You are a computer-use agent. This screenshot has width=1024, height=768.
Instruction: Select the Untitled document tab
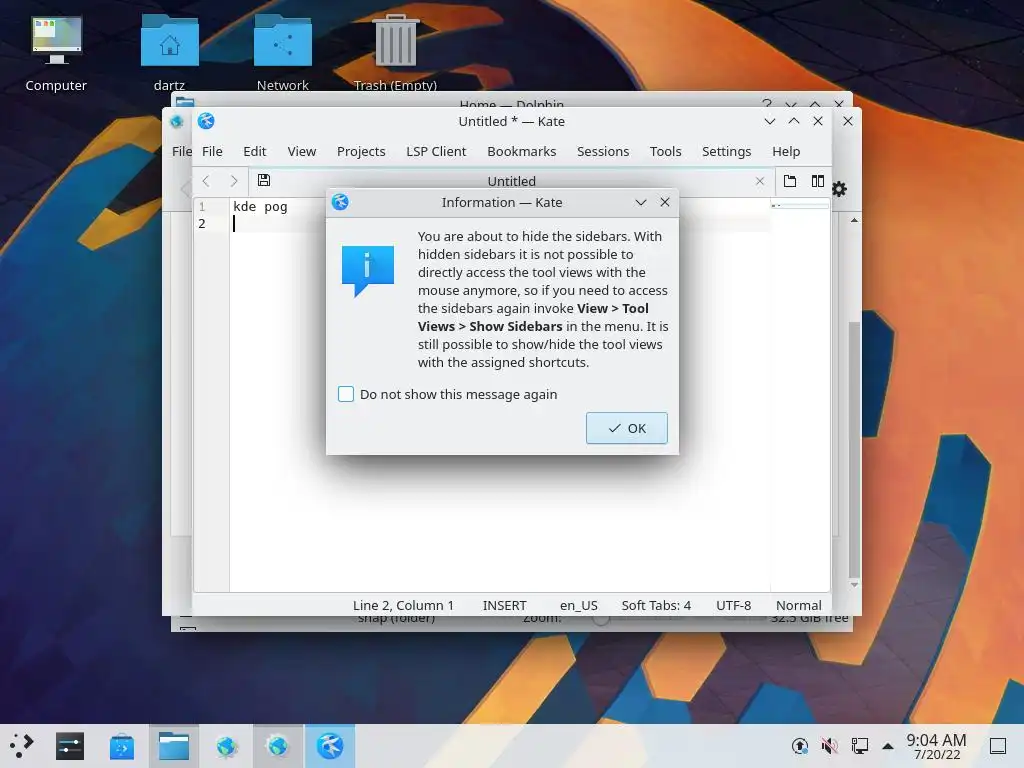(x=511, y=181)
